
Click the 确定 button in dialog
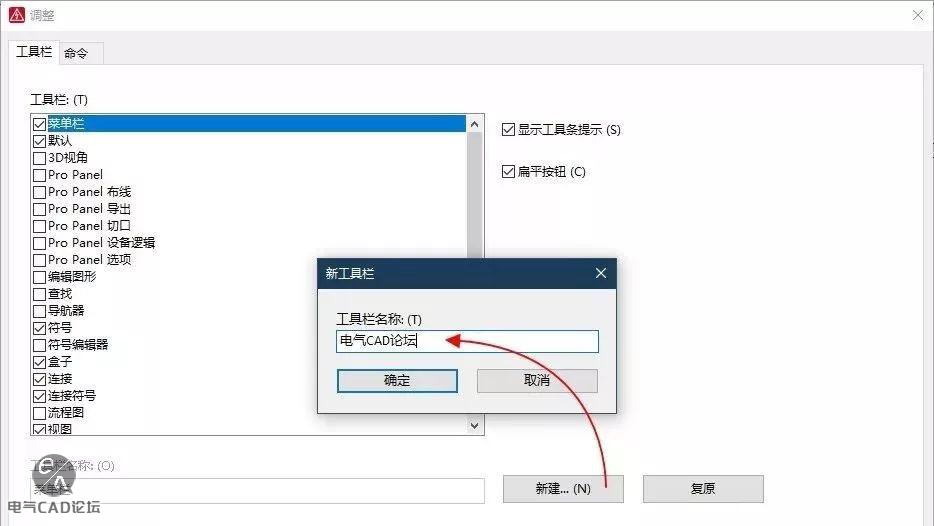(x=397, y=380)
